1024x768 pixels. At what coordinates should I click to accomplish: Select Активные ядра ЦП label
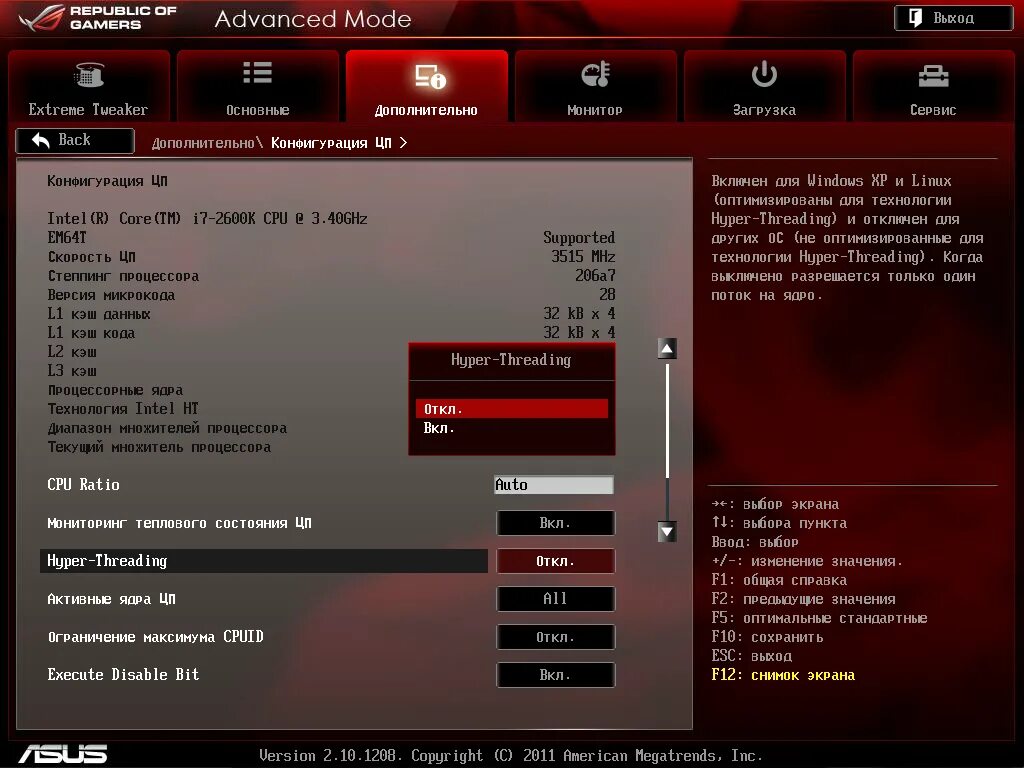112,599
